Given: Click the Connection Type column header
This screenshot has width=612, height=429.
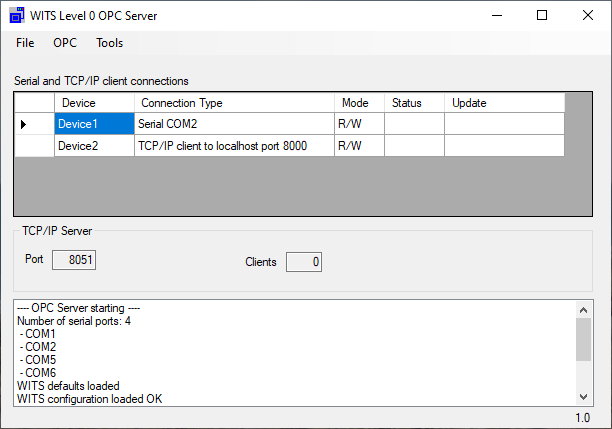Looking at the screenshot, I should [234, 103].
